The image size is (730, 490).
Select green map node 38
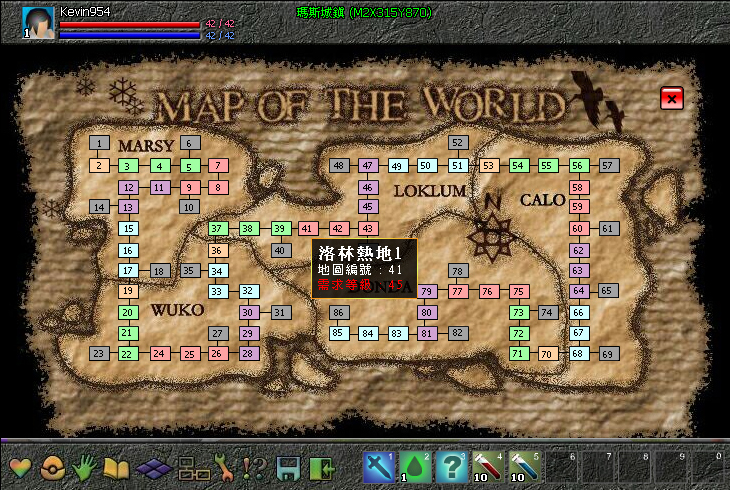(x=248, y=228)
